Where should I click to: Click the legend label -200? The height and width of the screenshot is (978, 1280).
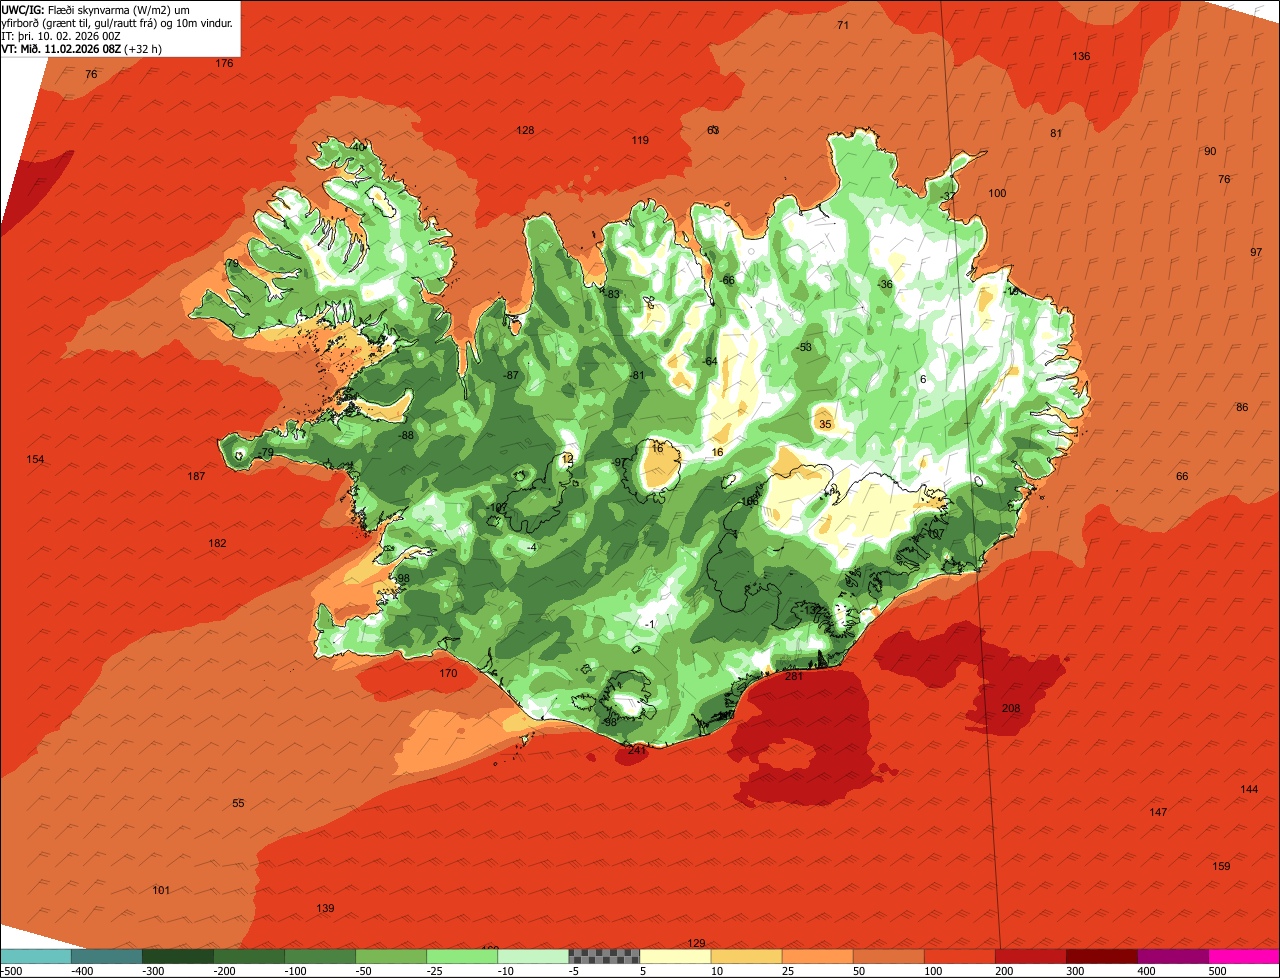[224, 970]
